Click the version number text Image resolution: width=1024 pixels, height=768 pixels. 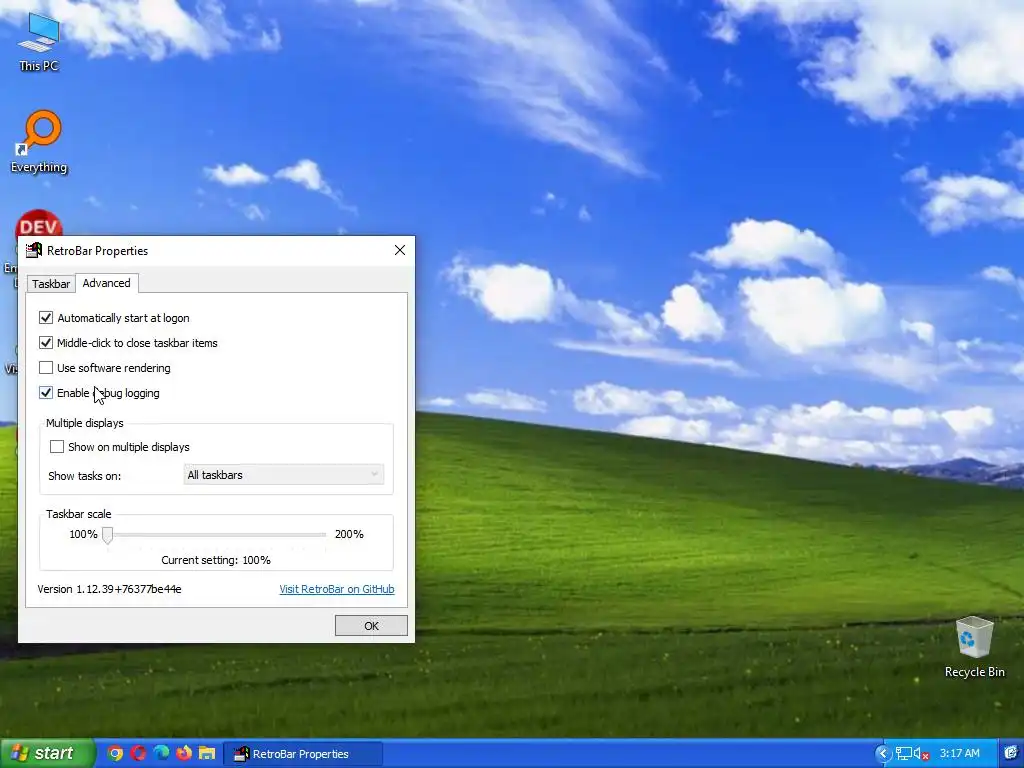pos(109,589)
